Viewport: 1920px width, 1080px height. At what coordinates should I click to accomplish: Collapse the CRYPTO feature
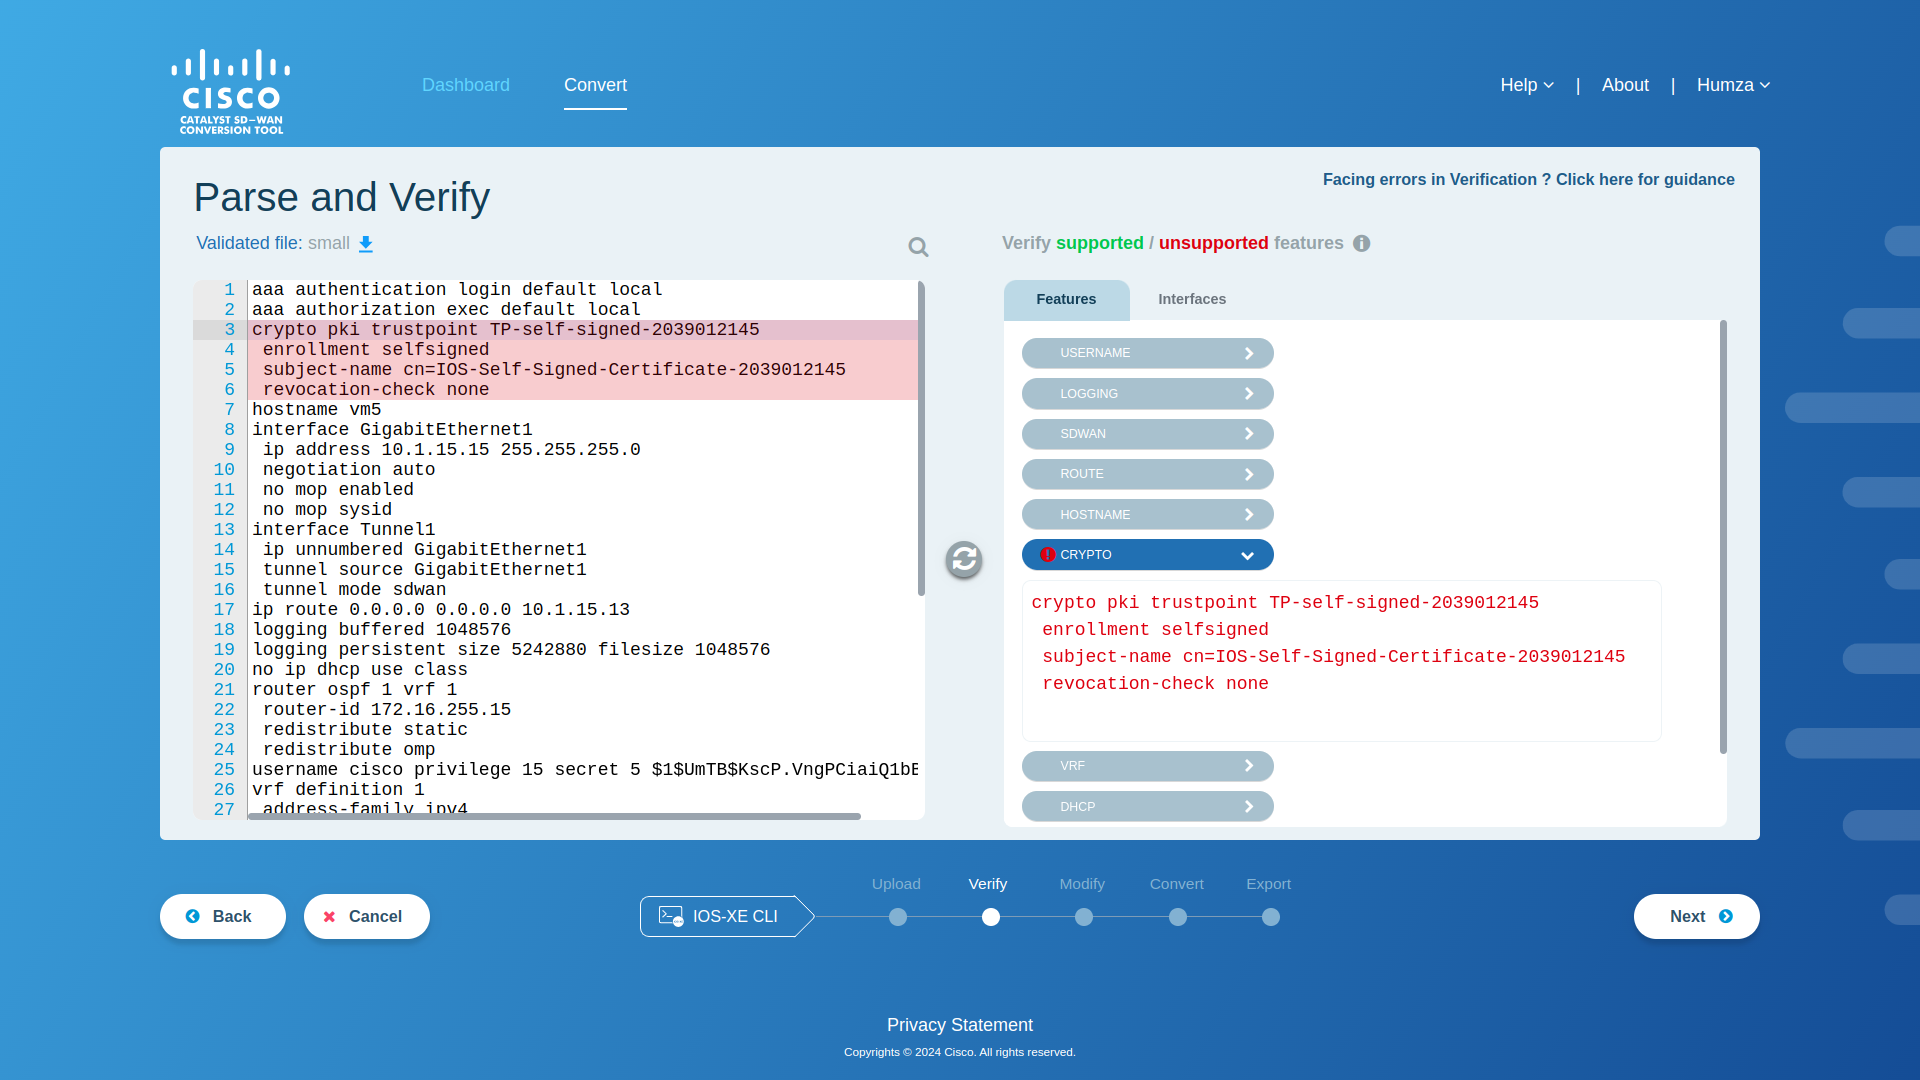pos(1147,555)
